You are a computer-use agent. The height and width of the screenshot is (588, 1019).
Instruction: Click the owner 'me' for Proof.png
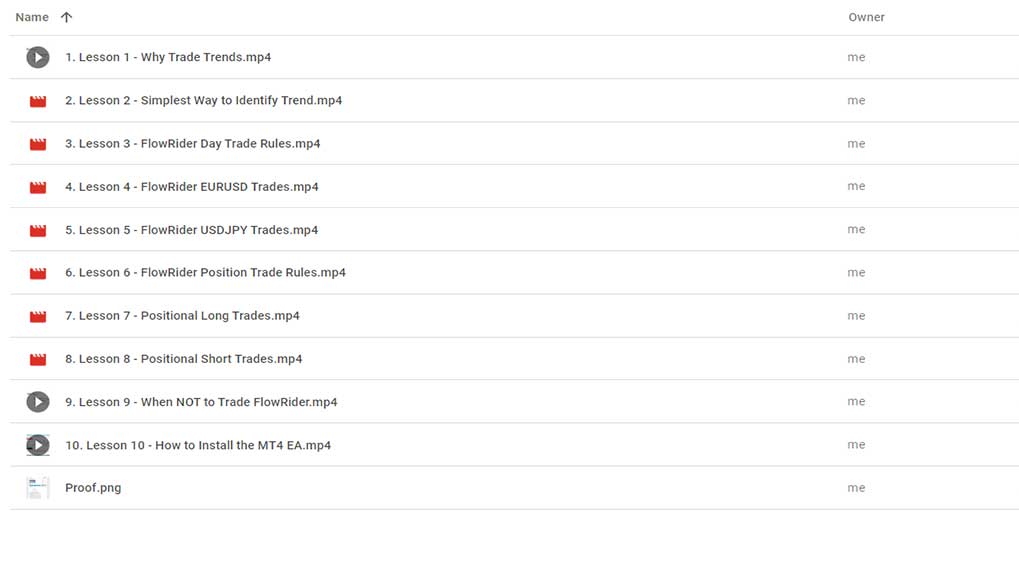click(x=856, y=488)
